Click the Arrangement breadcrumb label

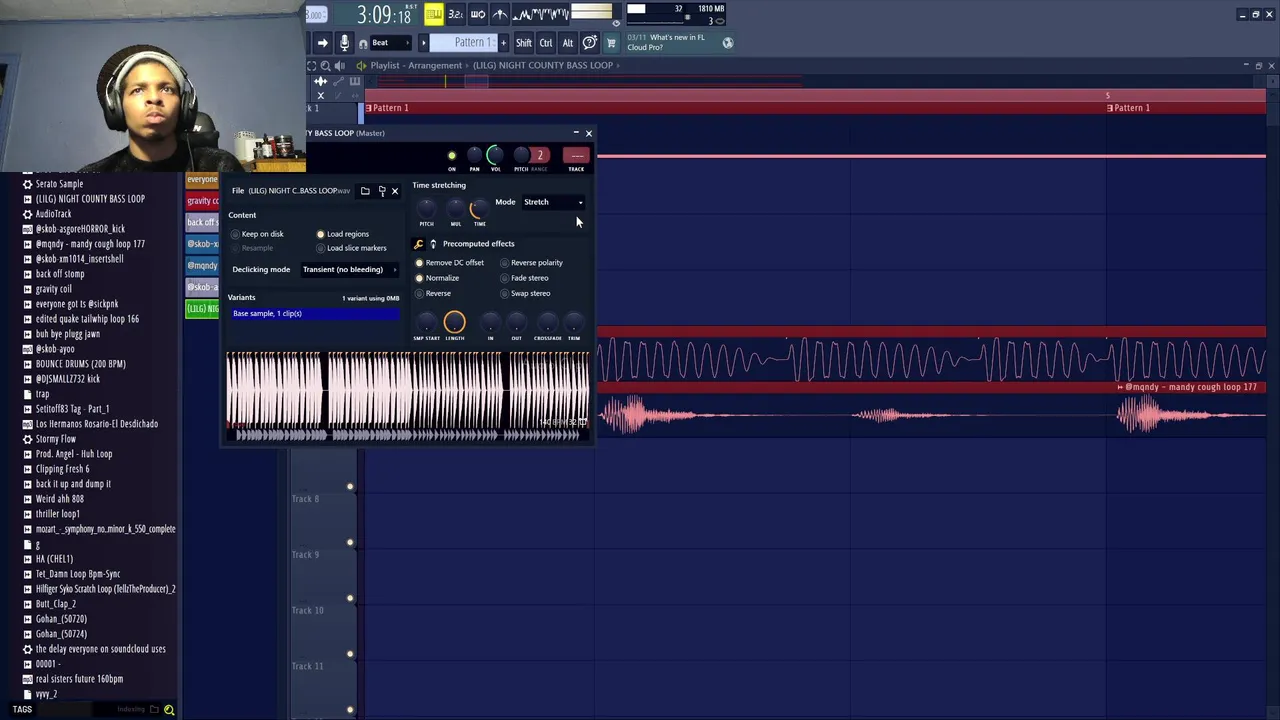[435, 65]
